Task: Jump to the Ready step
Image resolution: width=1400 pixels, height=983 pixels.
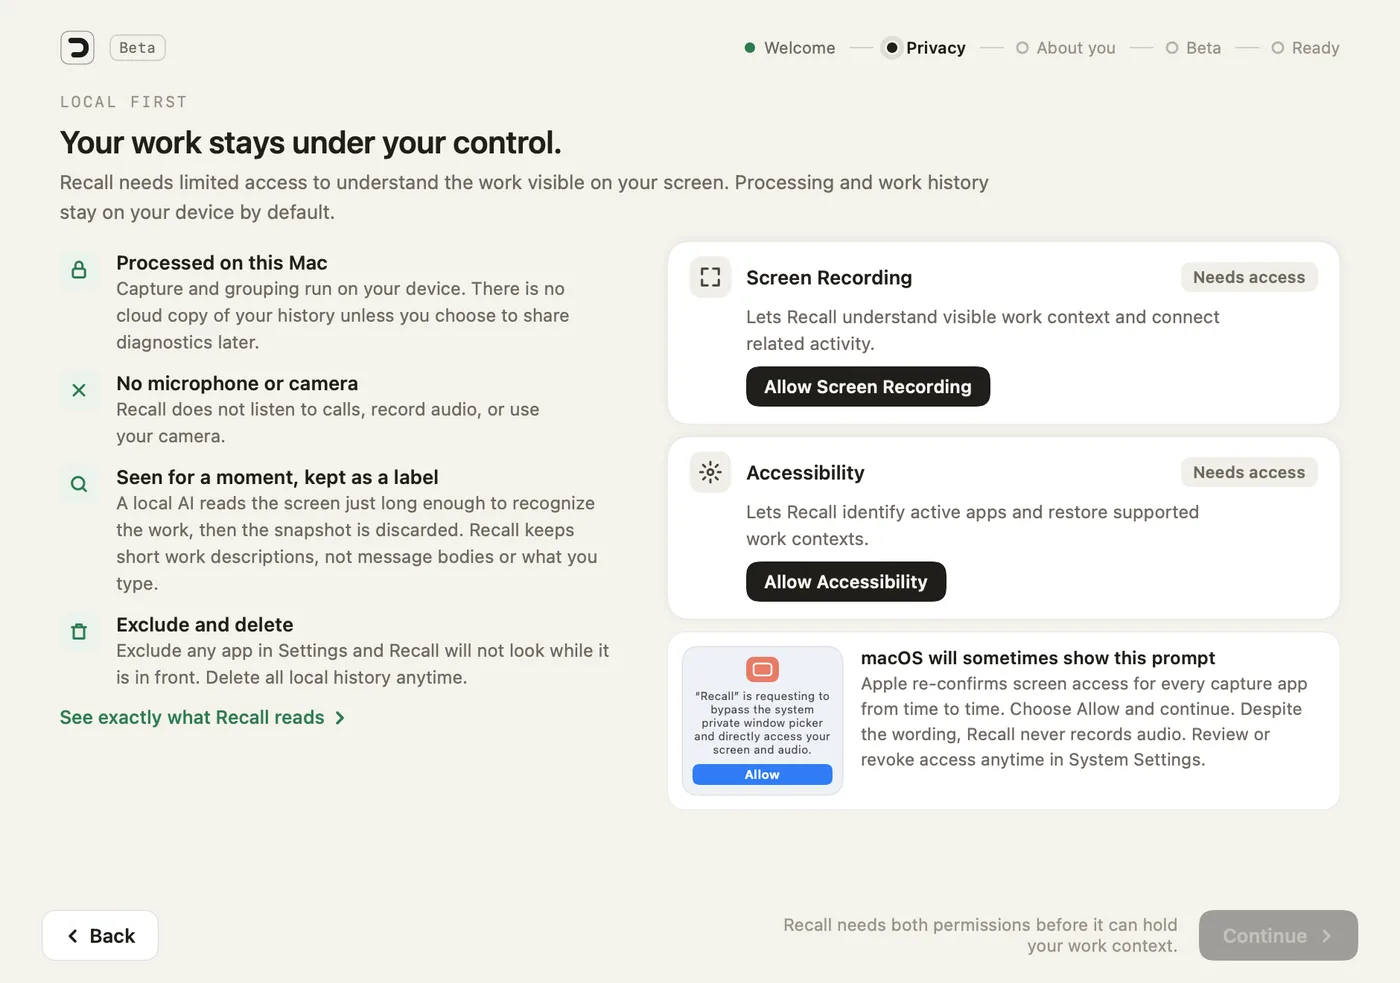Action: click(1305, 48)
